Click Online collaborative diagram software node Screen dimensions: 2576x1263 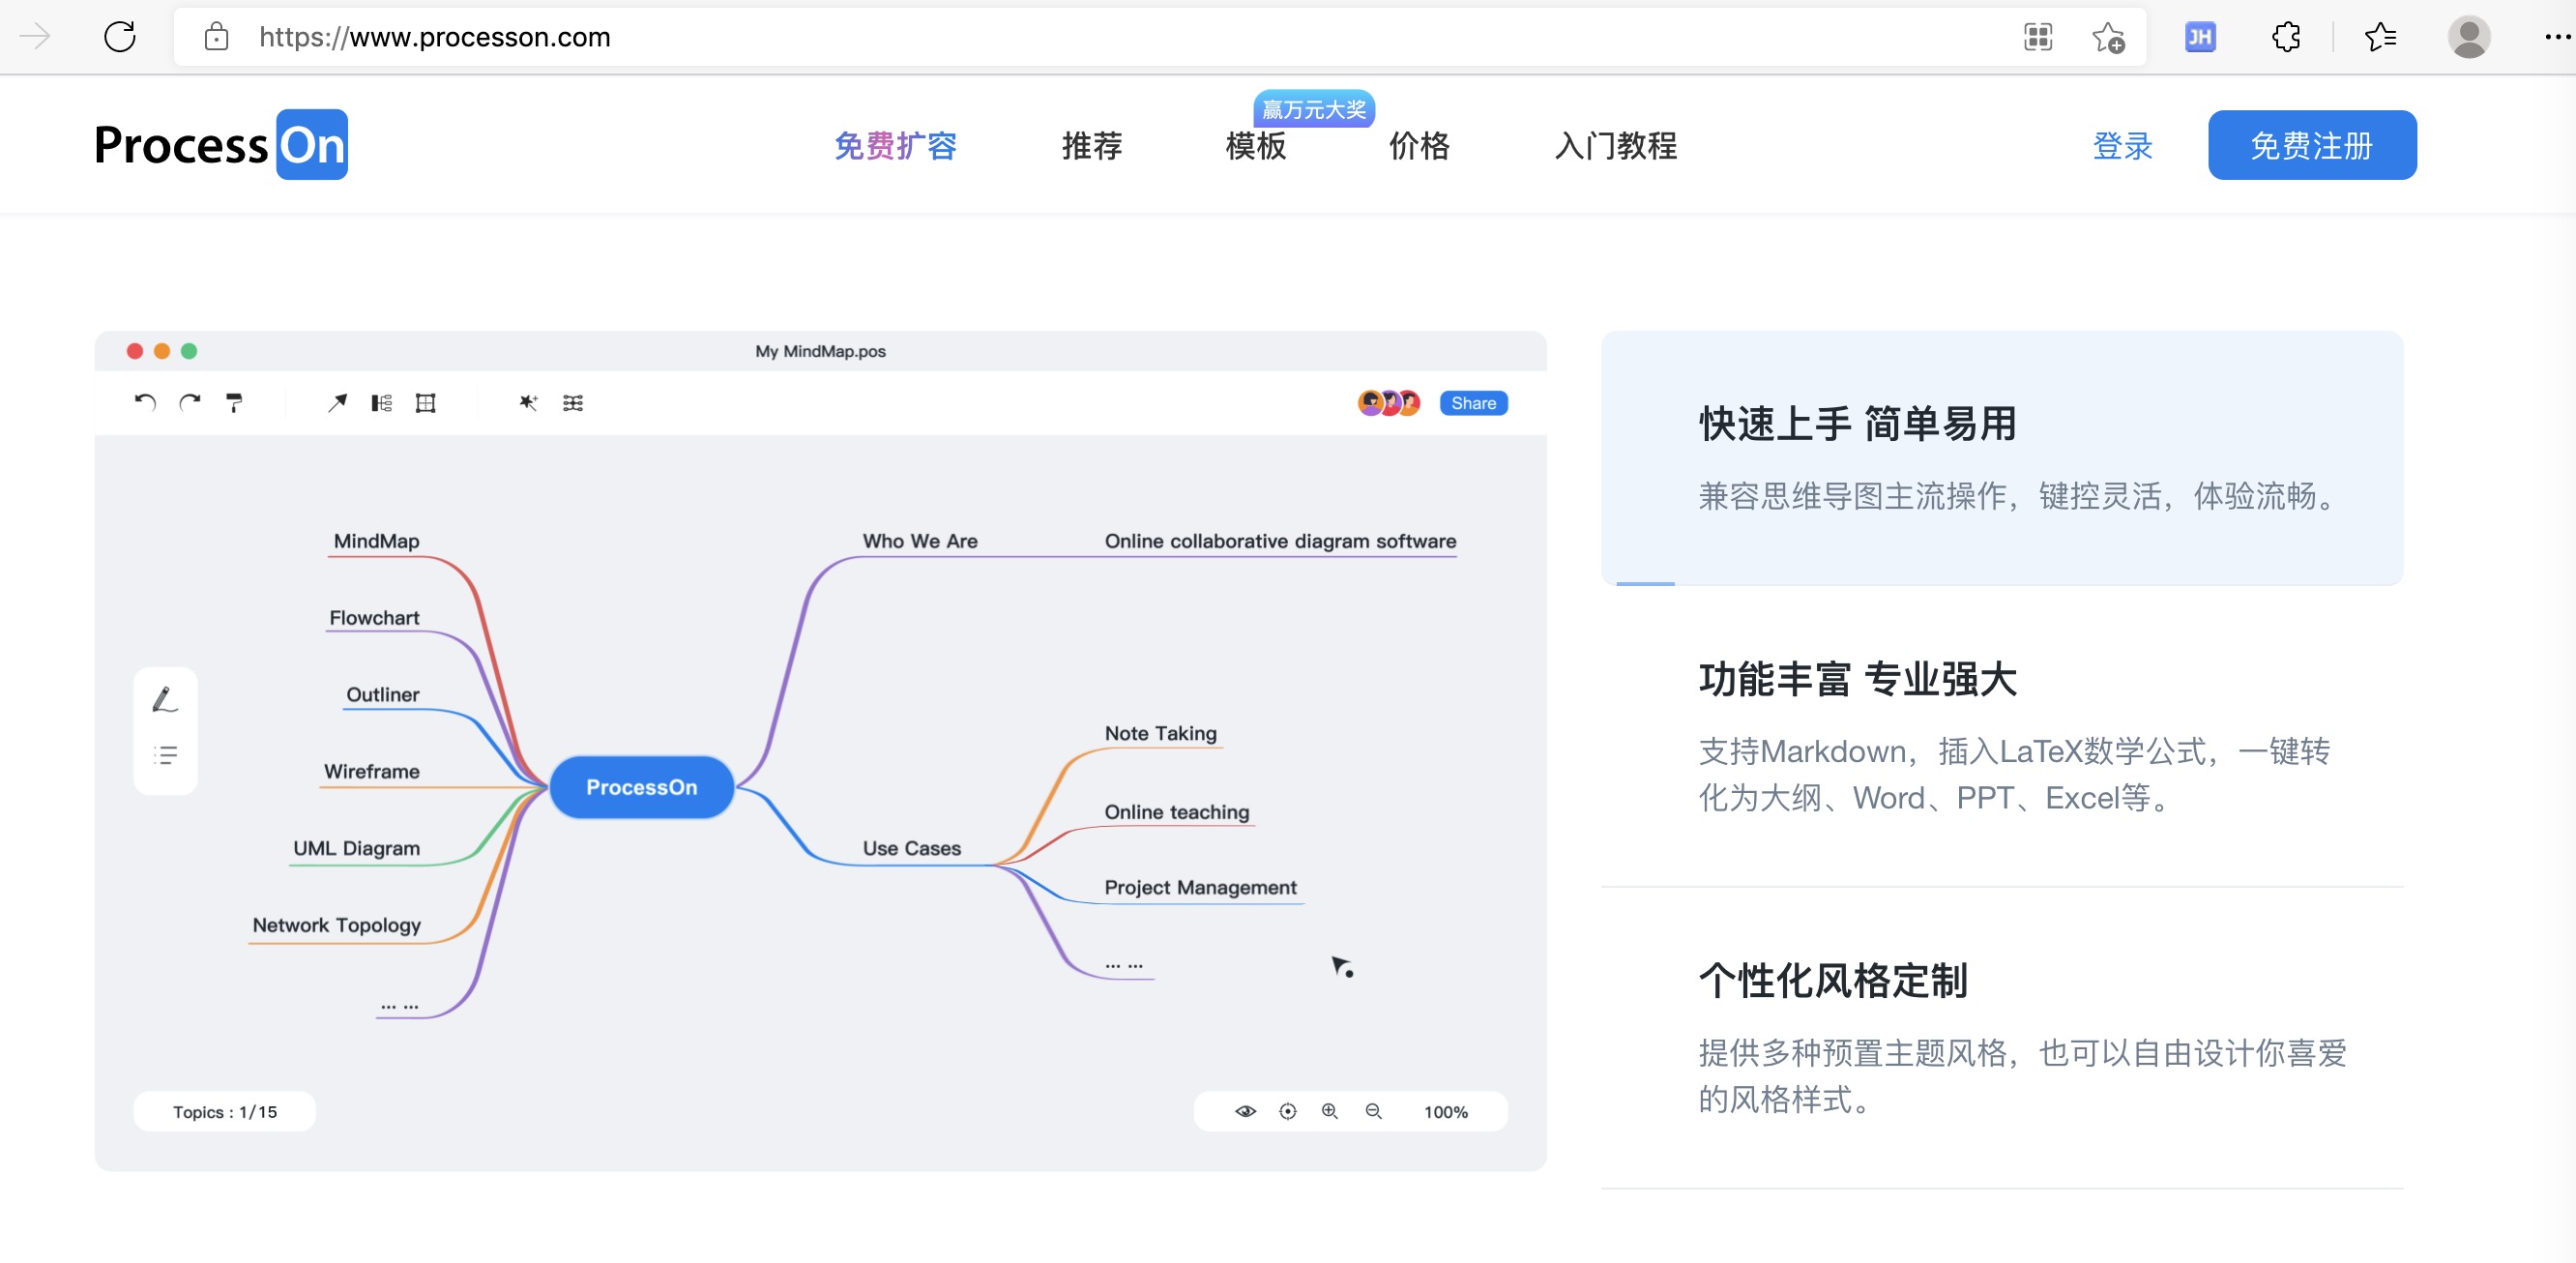(x=1280, y=541)
